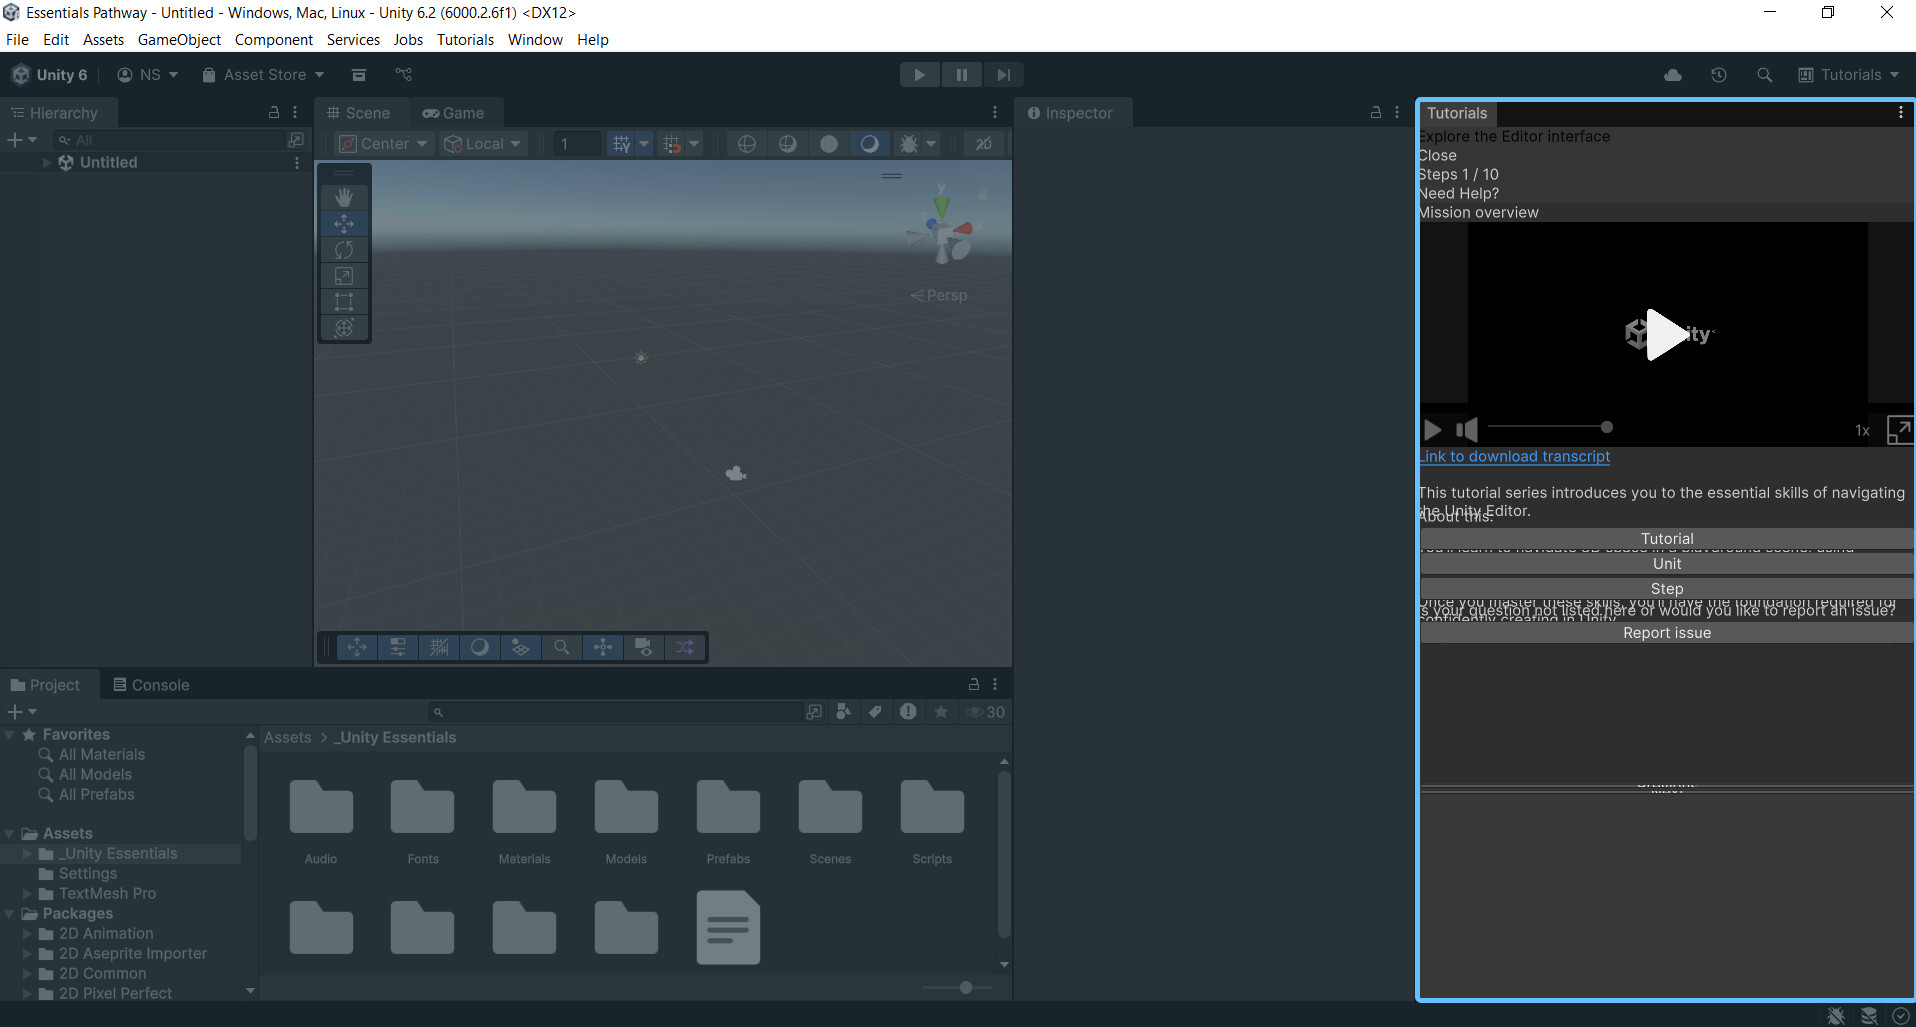Viewport: 1916px width, 1027px height.
Task: Switch to the Game tab
Action: point(457,112)
